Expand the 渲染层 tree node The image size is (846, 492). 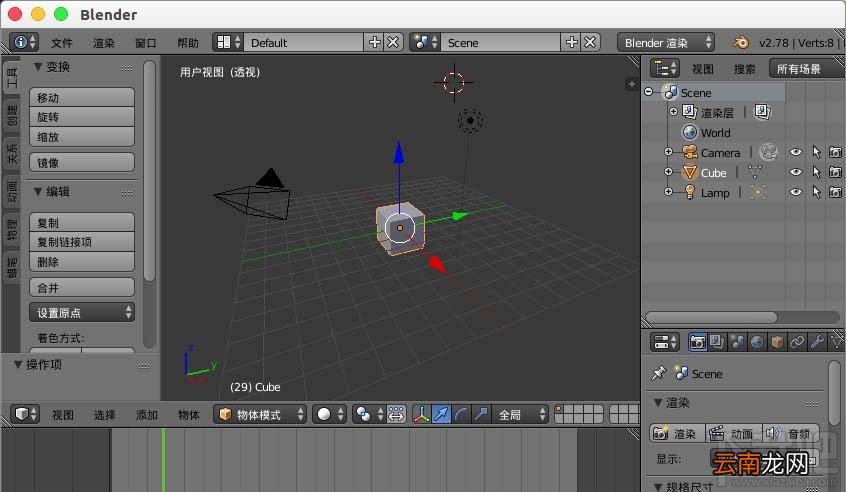(673, 112)
